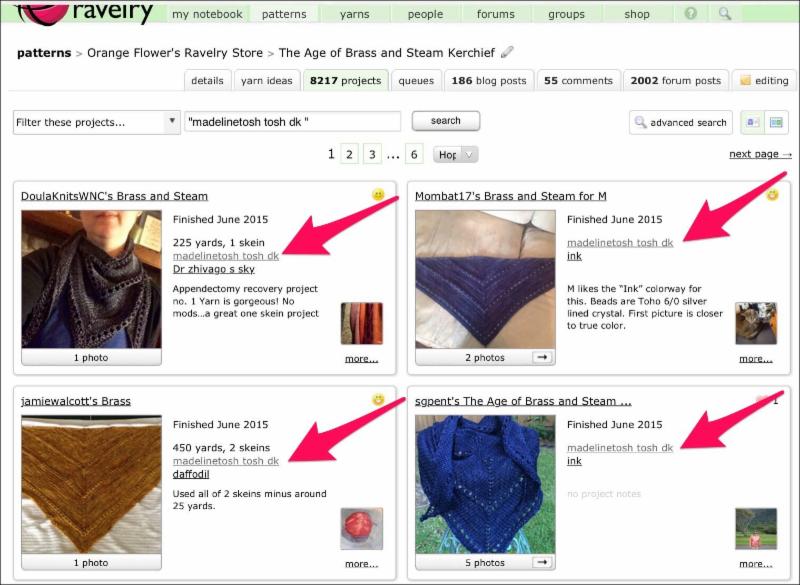The height and width of the screenshot is (585, 800).
Task: Click the next photo arrow on Mombat17's project
Action: [x=542, y=357]
